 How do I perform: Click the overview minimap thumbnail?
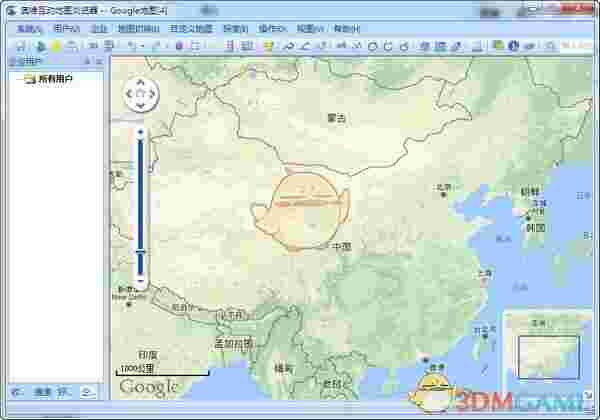point(548,357)
